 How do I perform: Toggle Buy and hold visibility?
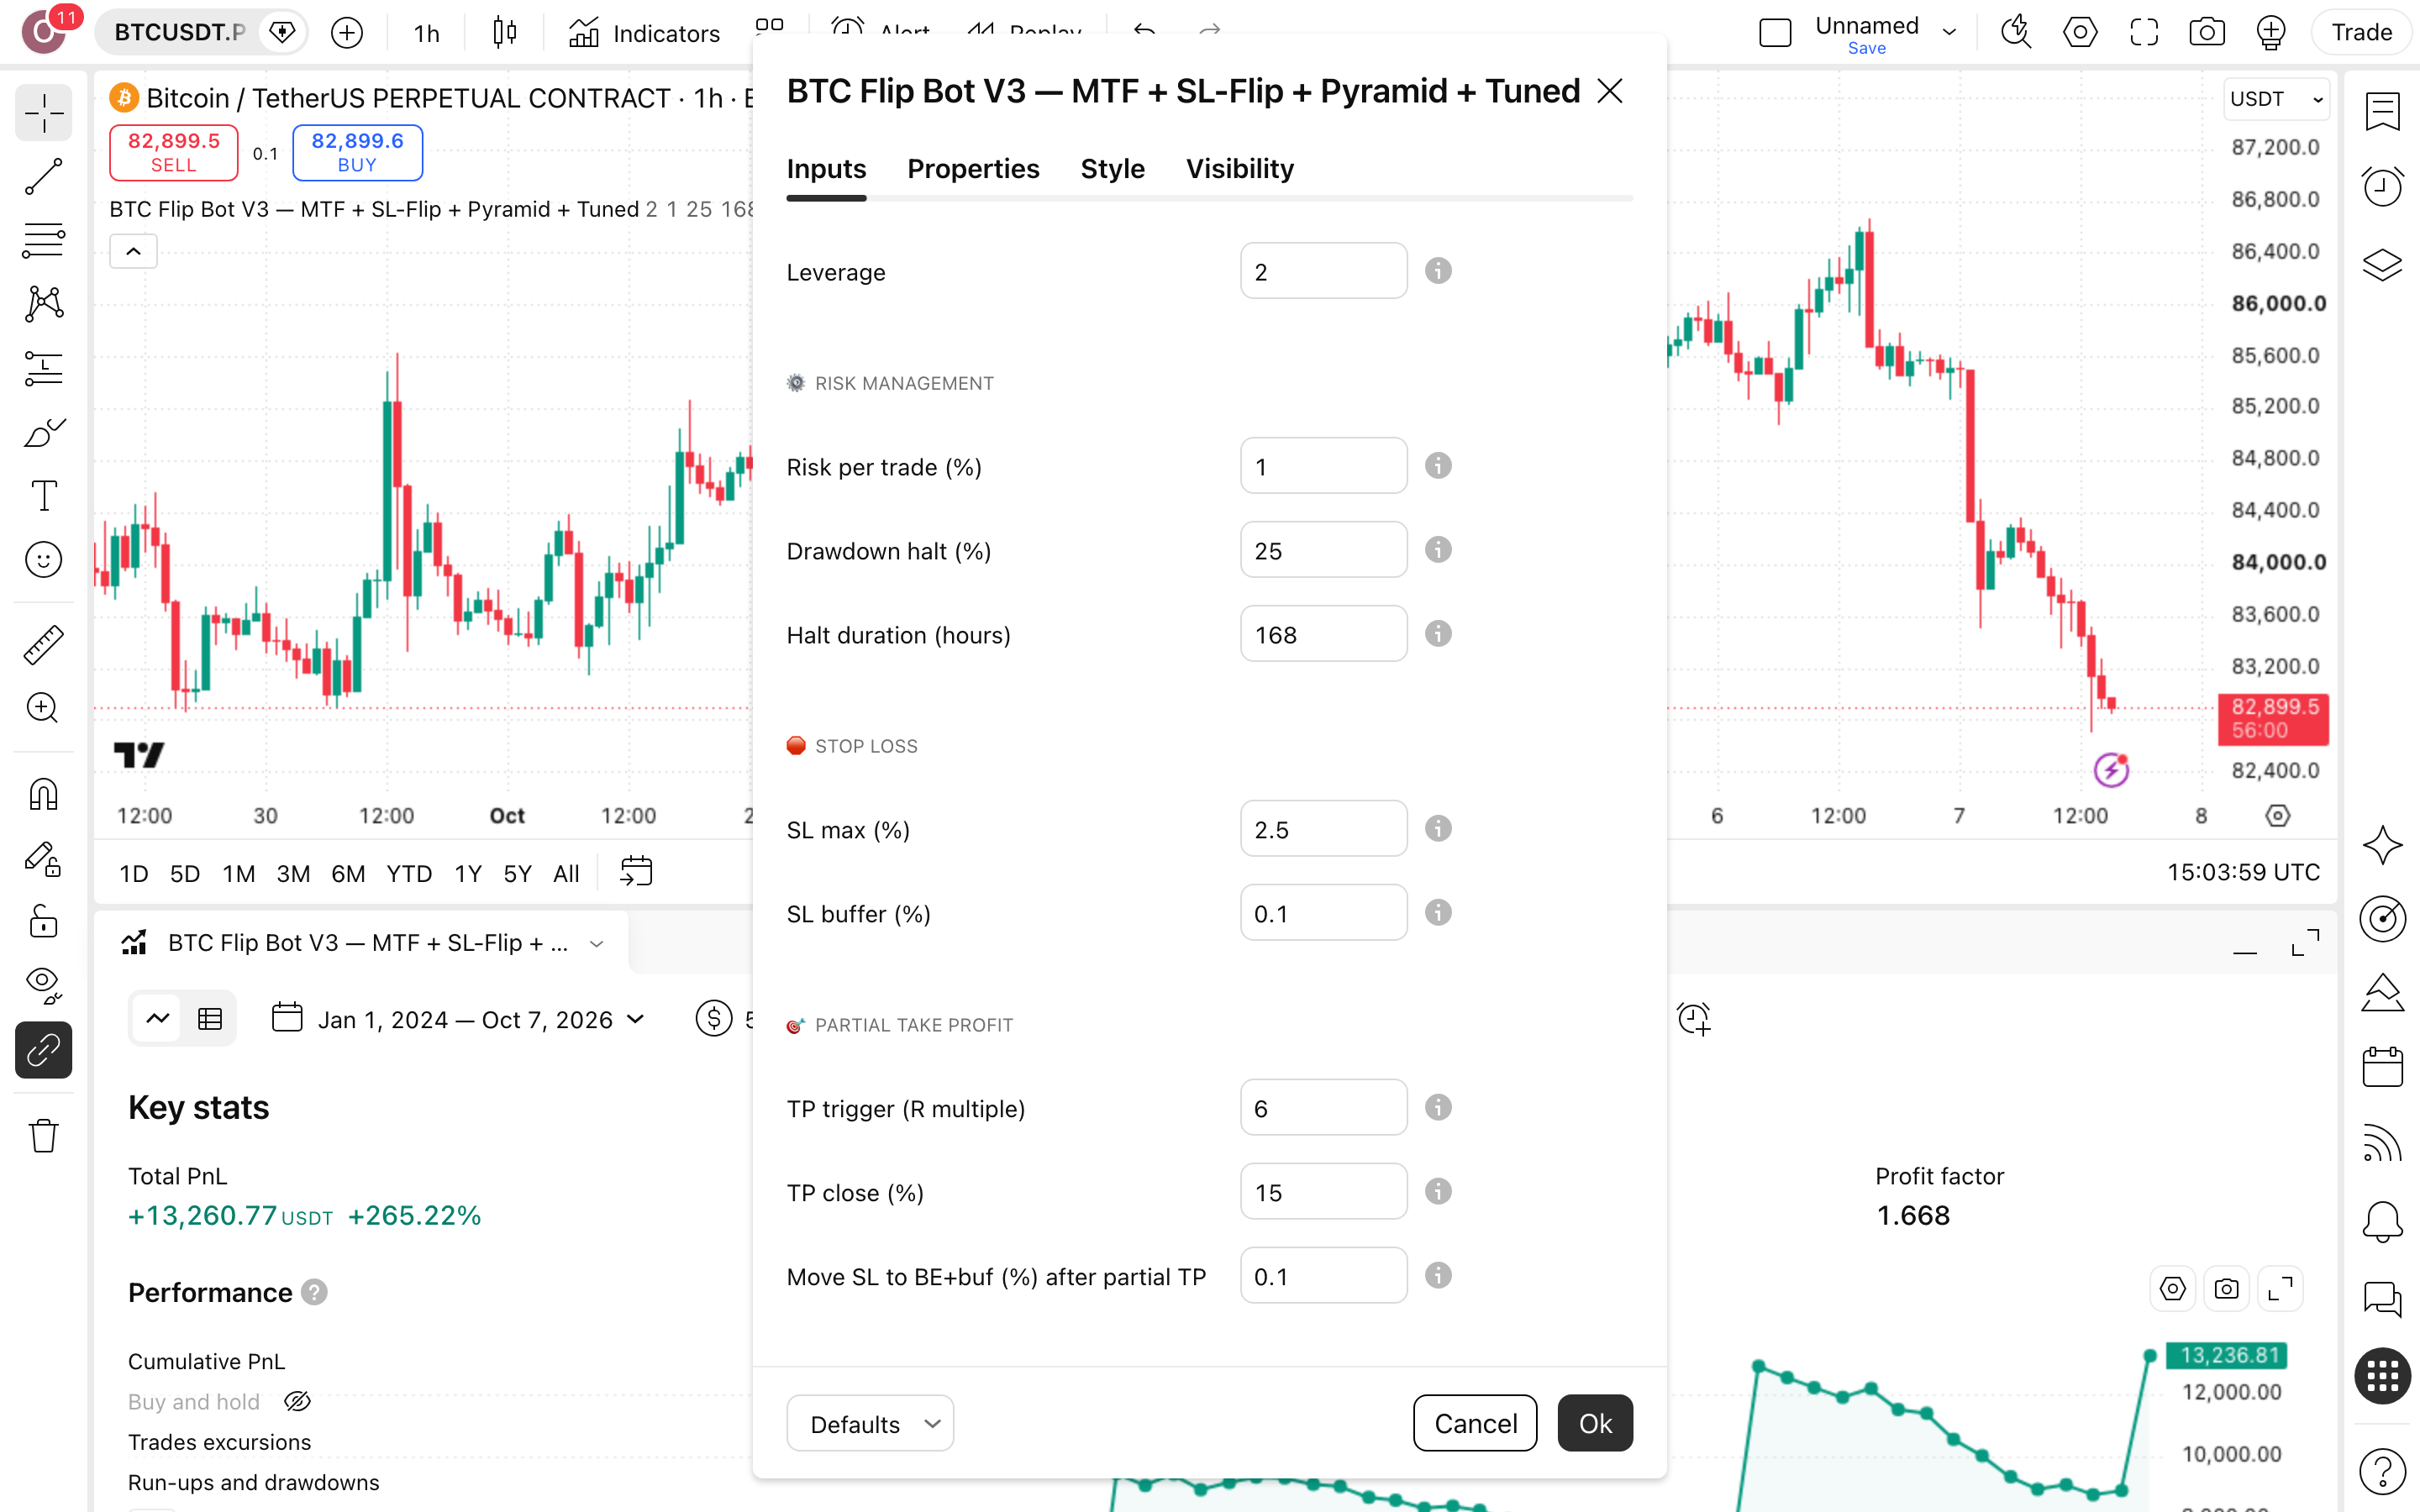297,1401
